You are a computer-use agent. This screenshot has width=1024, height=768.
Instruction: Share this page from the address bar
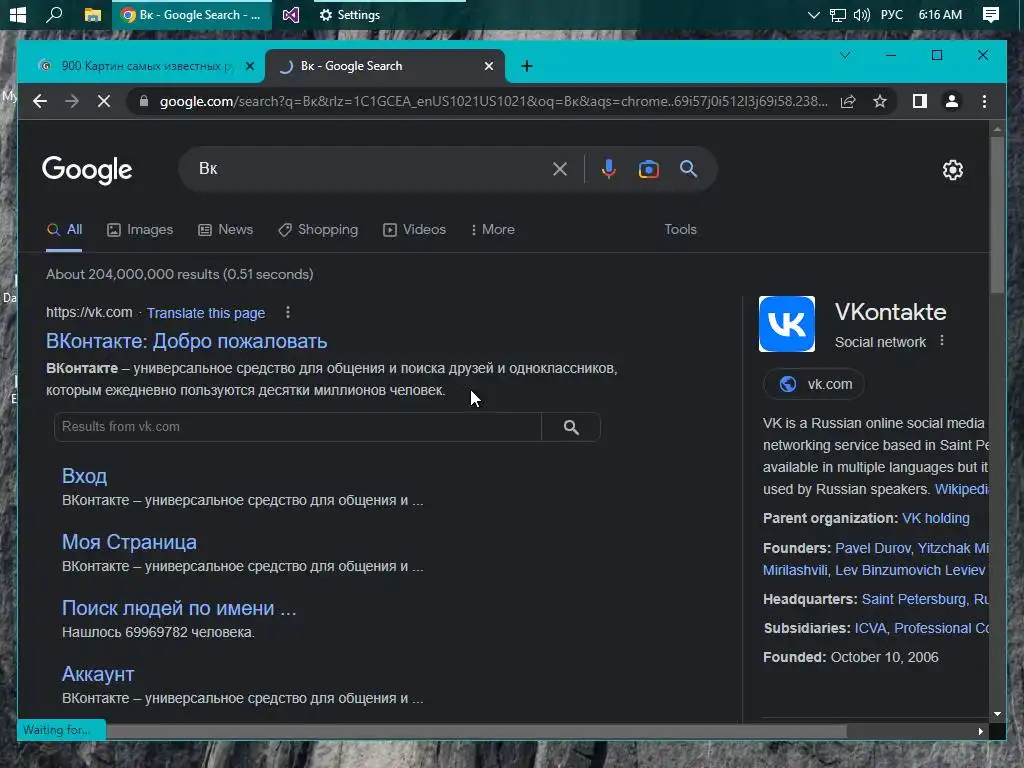tap(848, 101)
